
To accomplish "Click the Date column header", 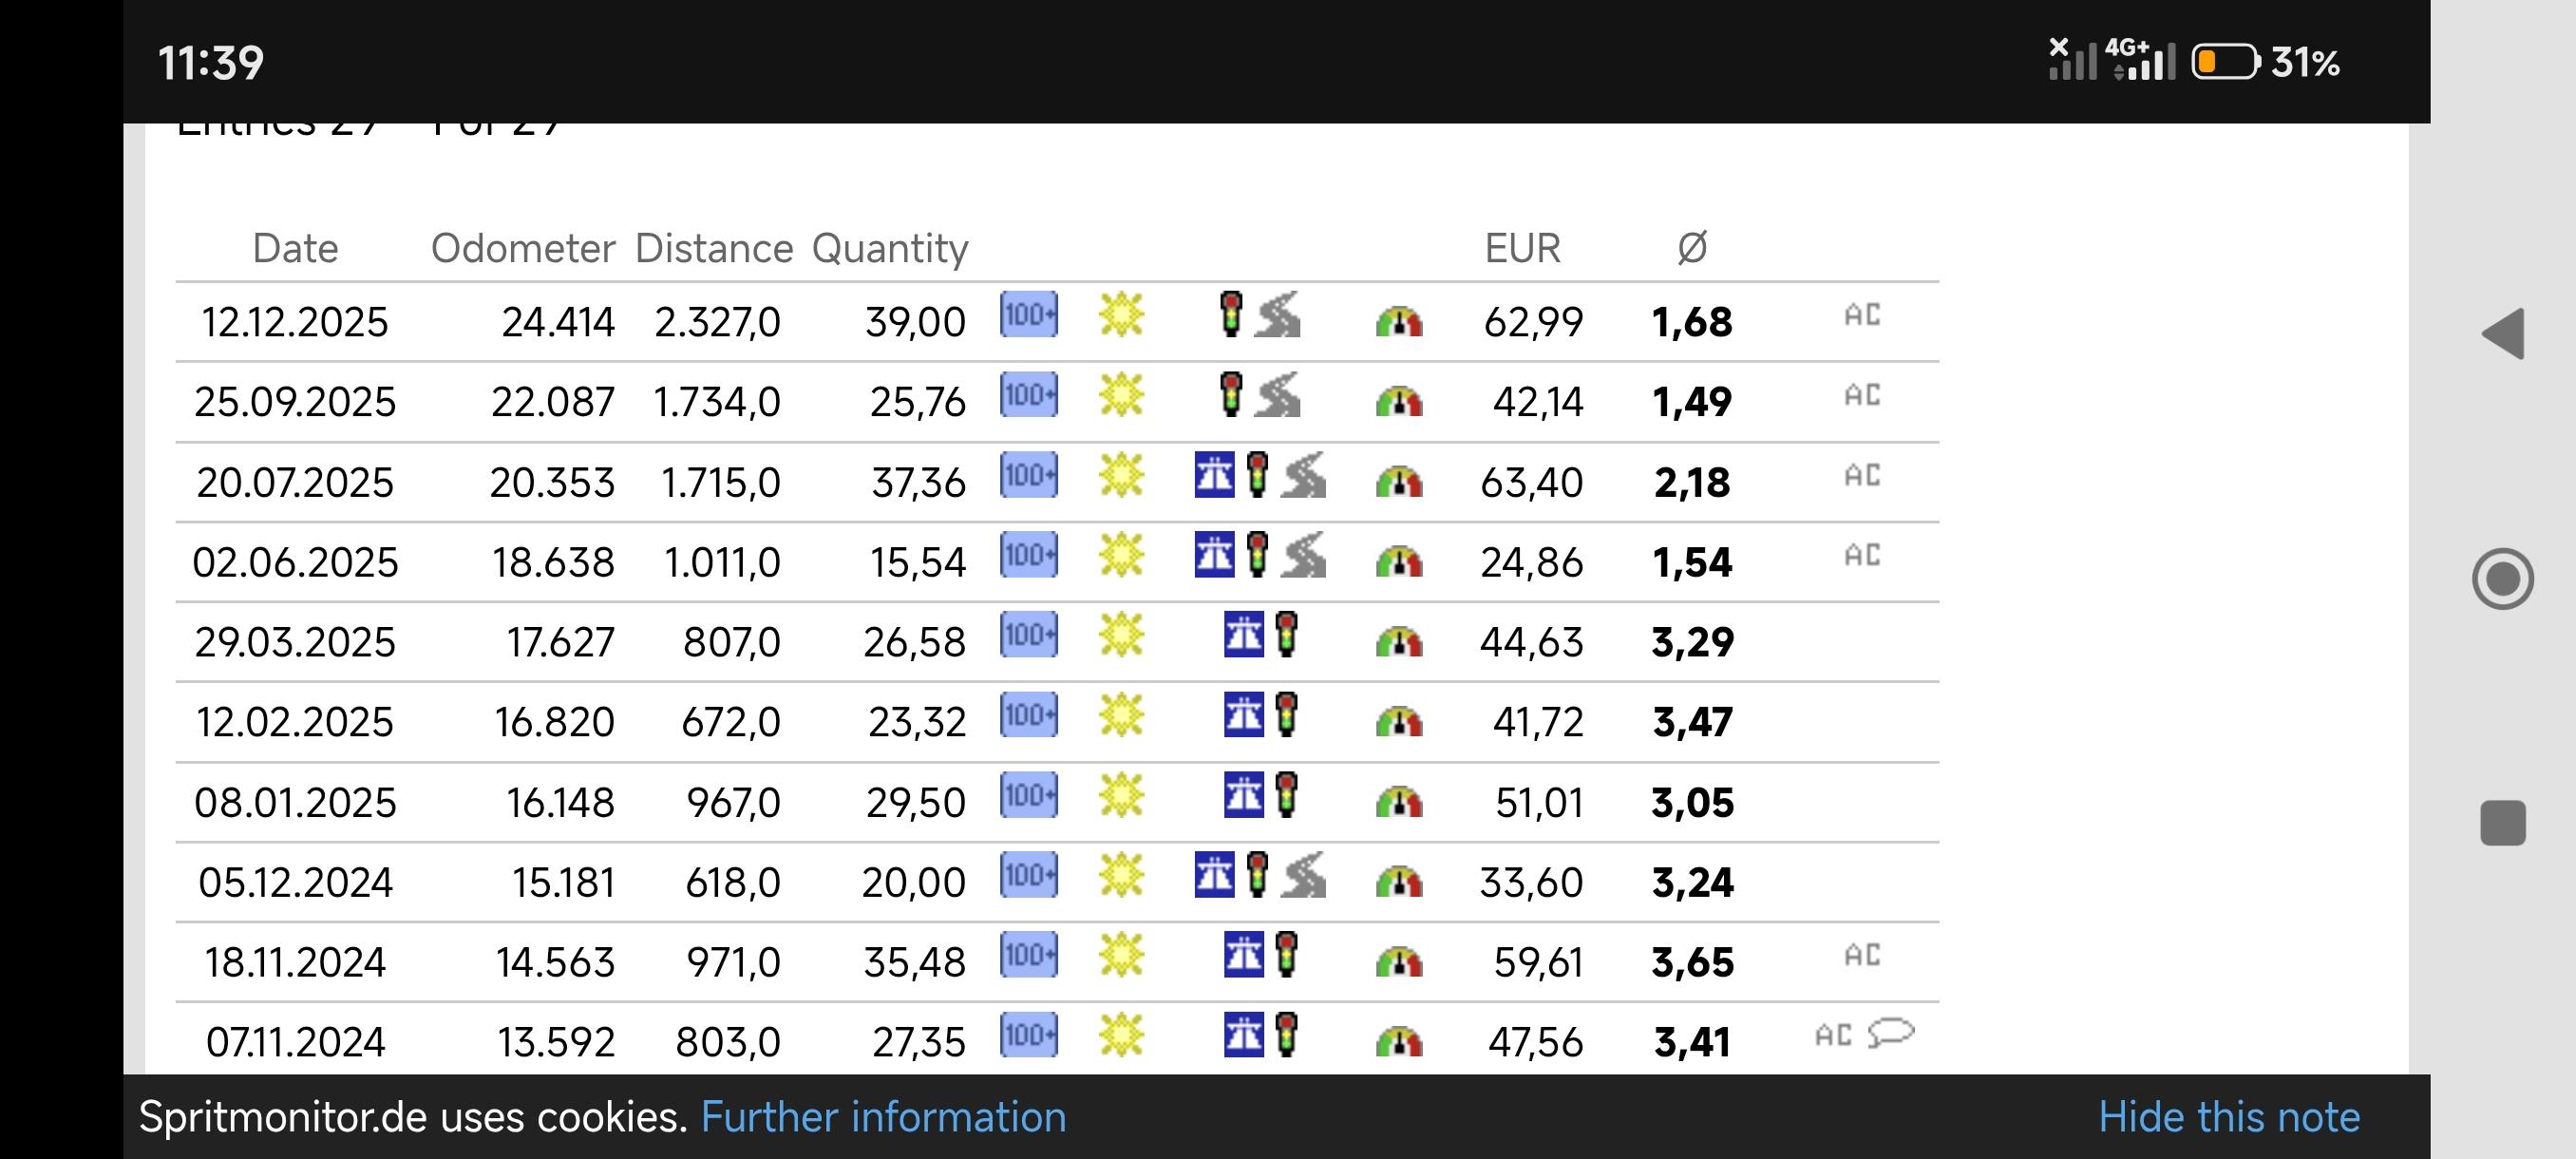I will coord(295,248).
